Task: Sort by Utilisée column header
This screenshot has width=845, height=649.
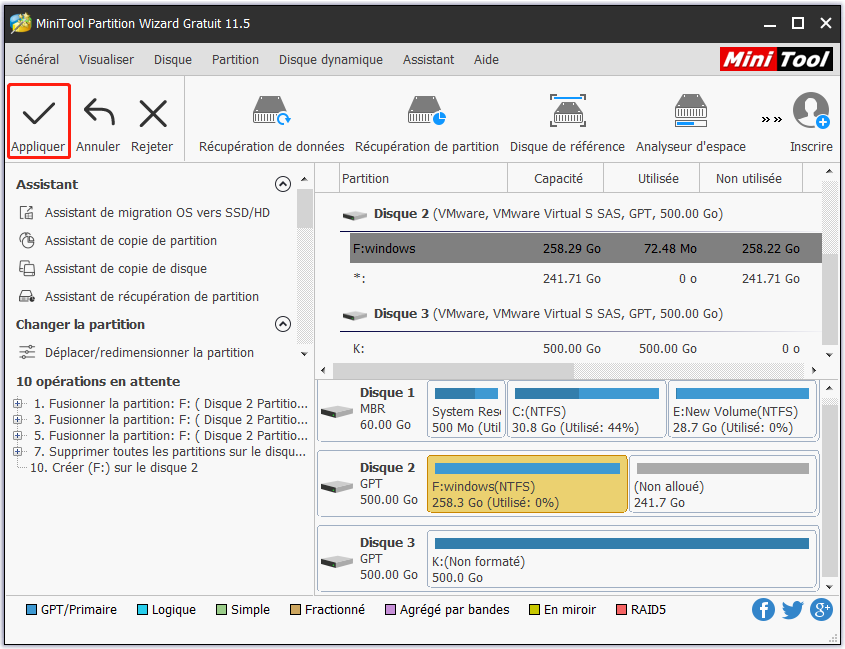Action: click(652, 178)
